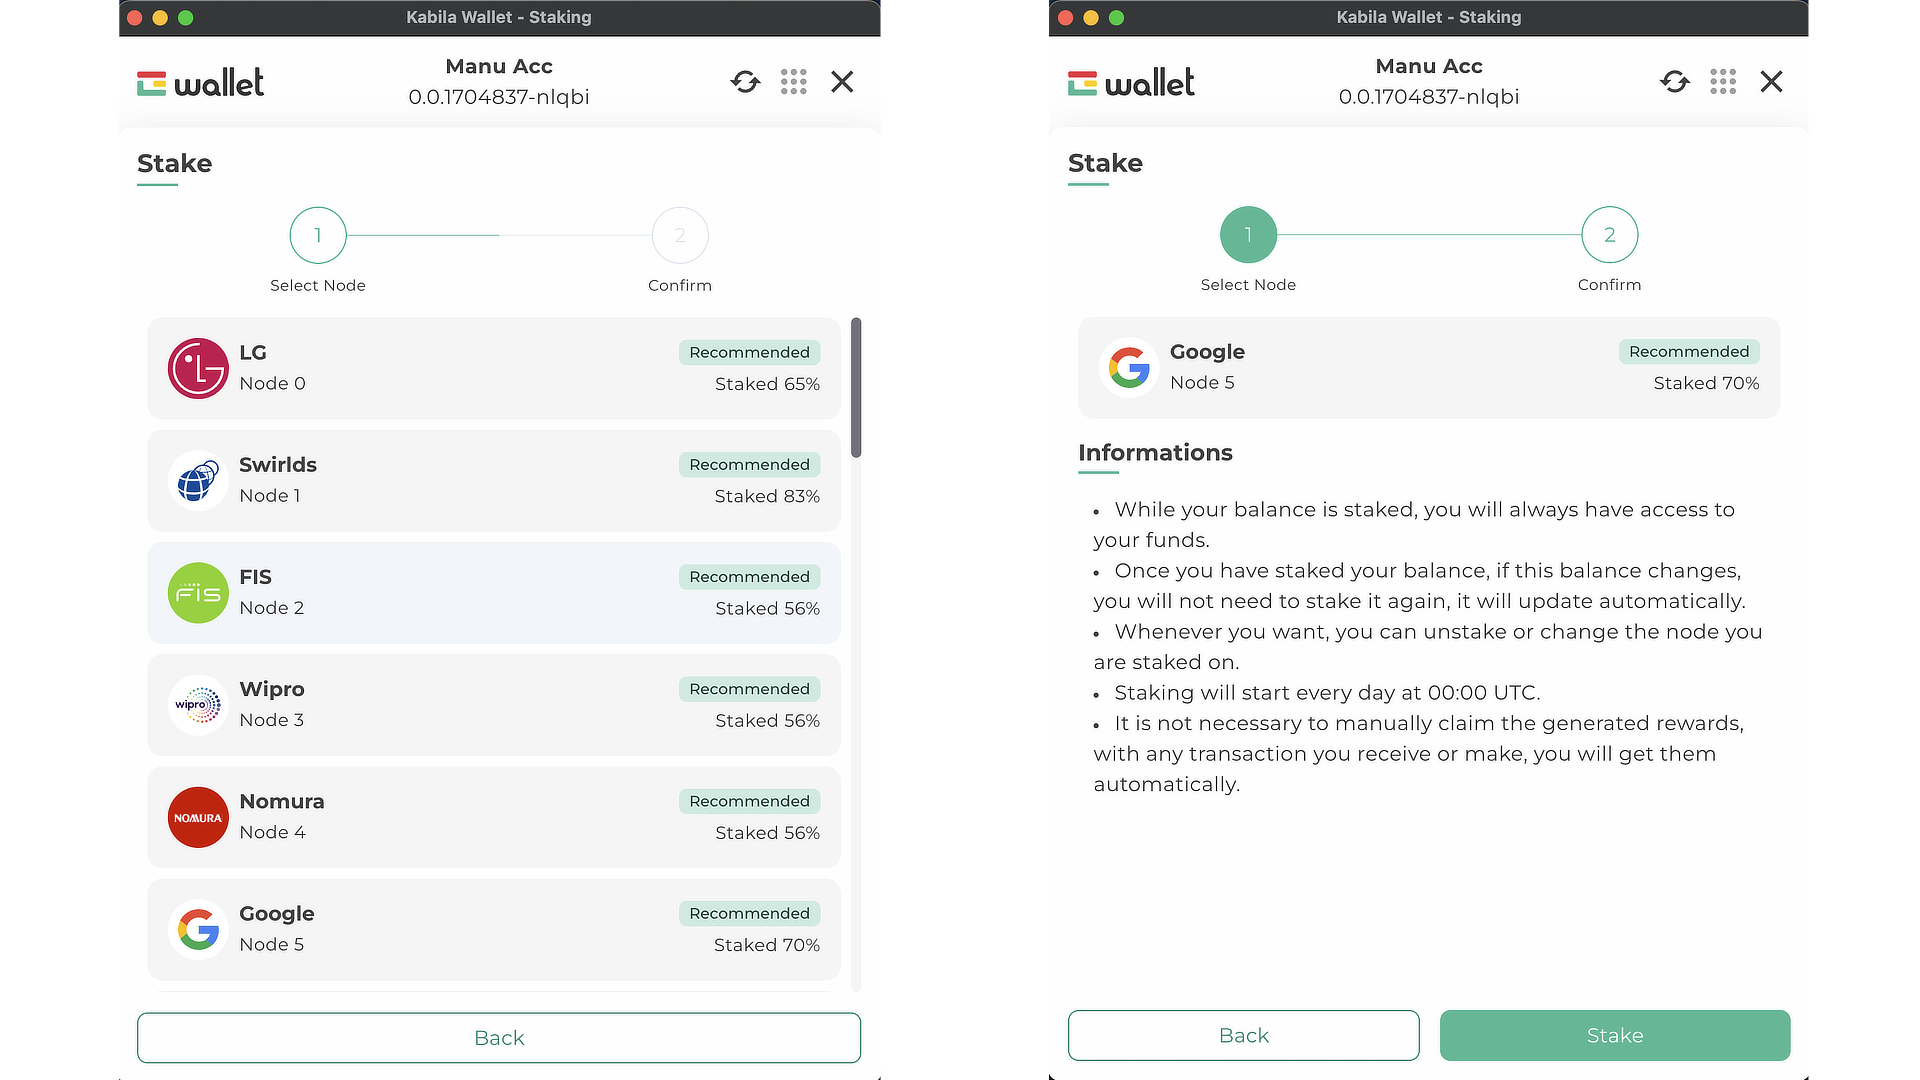This screenshot has width=1920, height=1080.
Task: Go to filled step 1 circle in right window
Action: [1248, 235]
